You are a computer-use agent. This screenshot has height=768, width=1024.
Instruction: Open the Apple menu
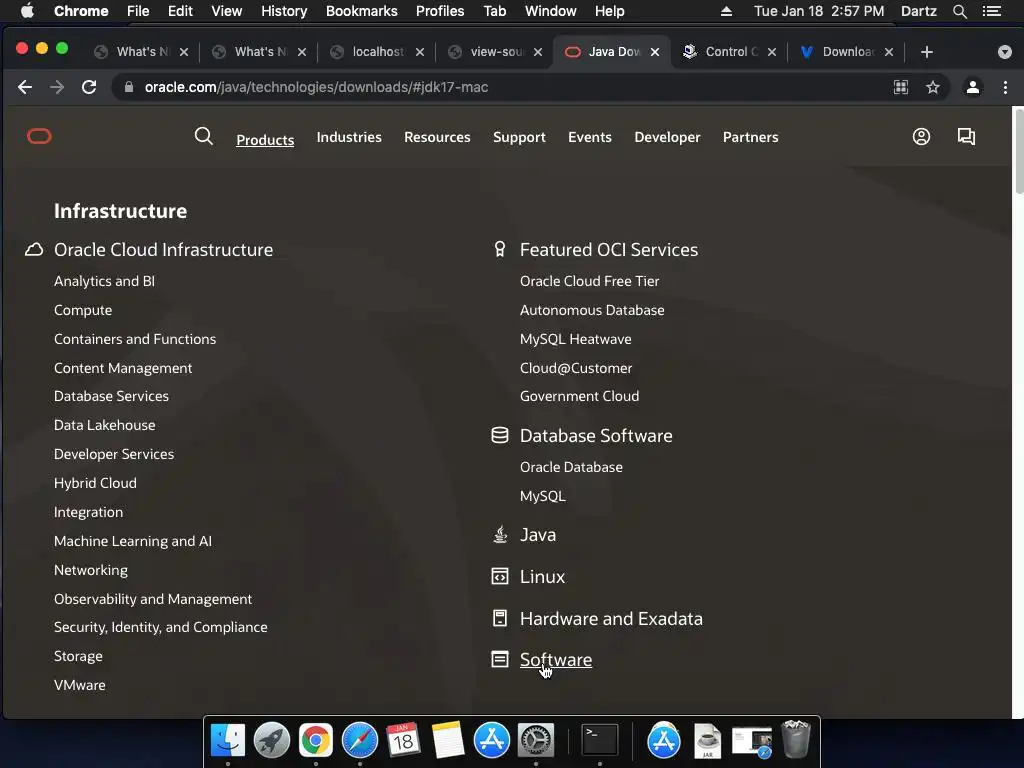27,11
